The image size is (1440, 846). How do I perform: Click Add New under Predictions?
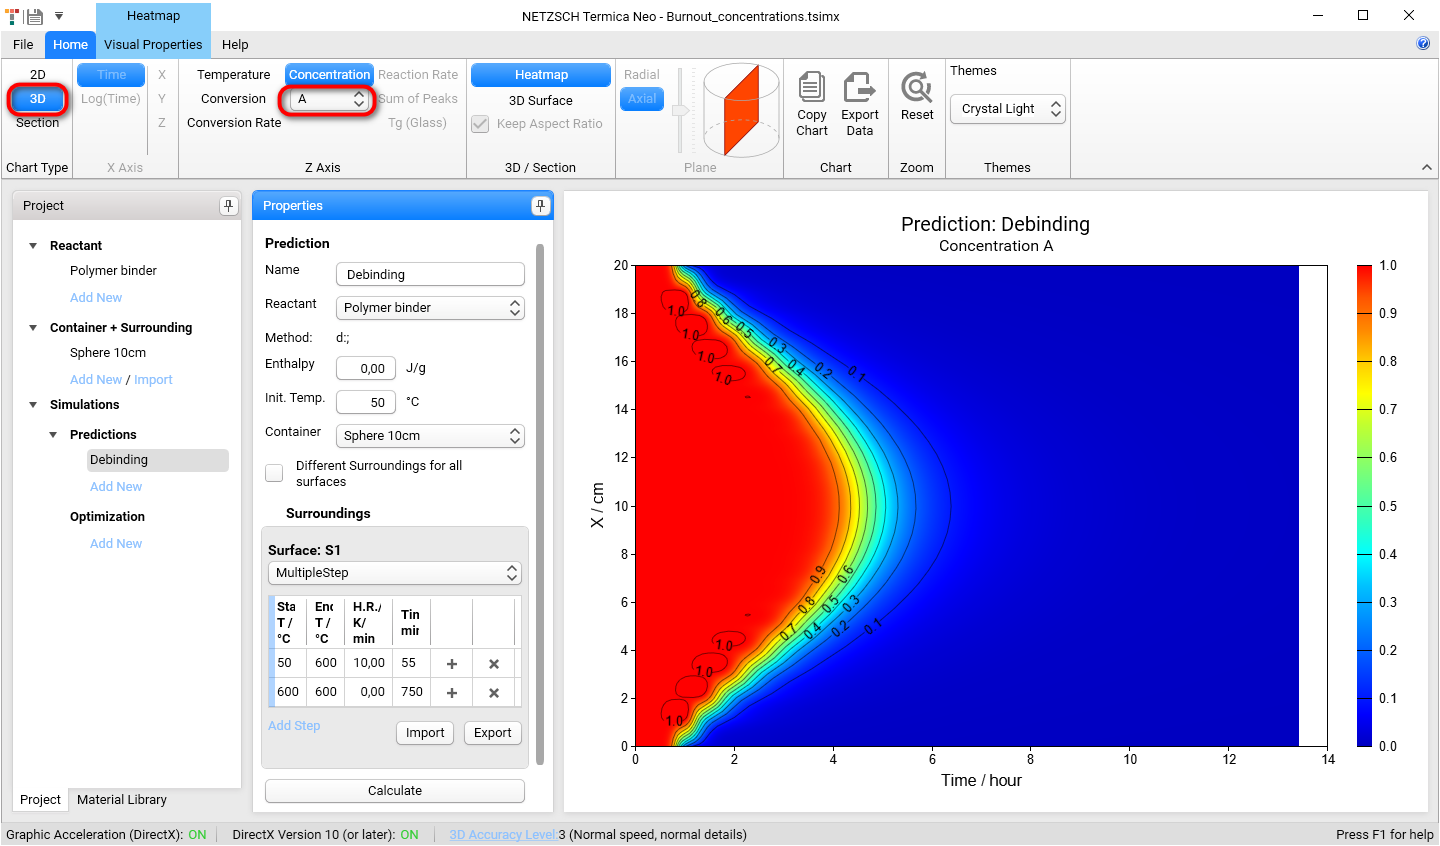coord(115,486)
